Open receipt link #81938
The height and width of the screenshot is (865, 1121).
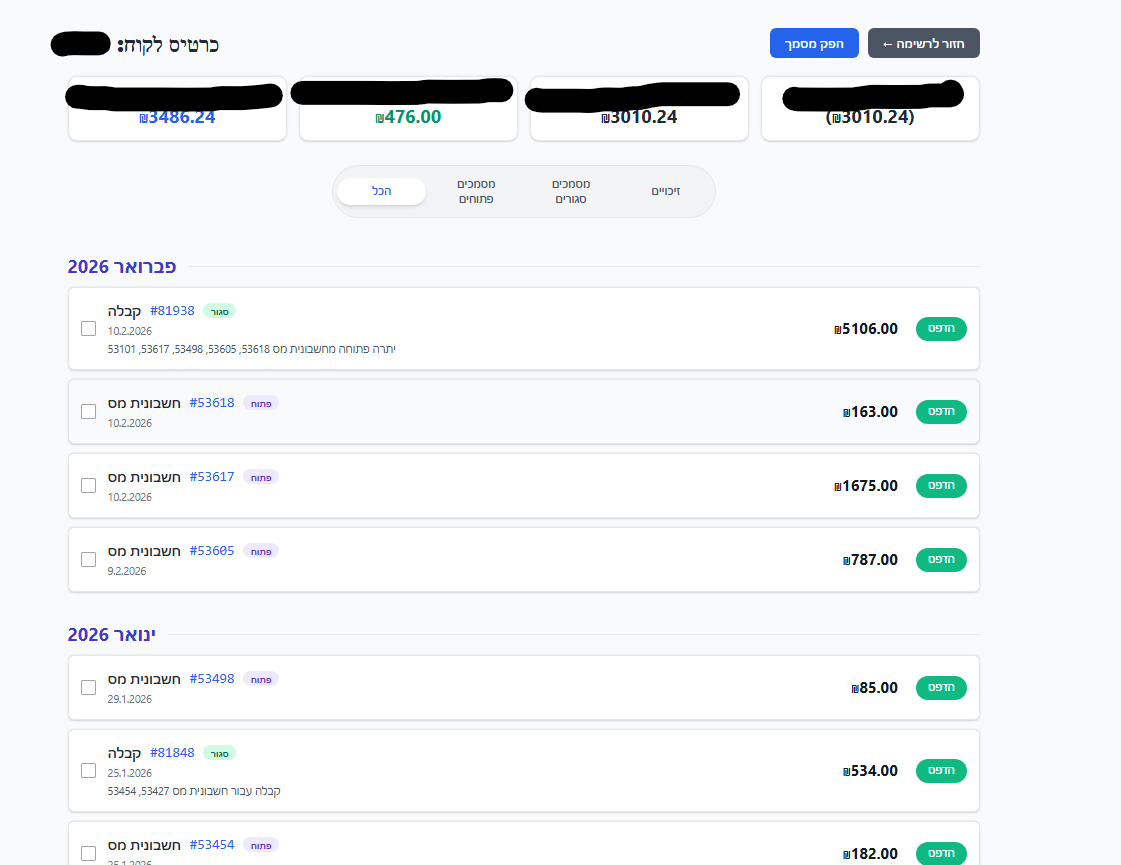coord(172,311)
